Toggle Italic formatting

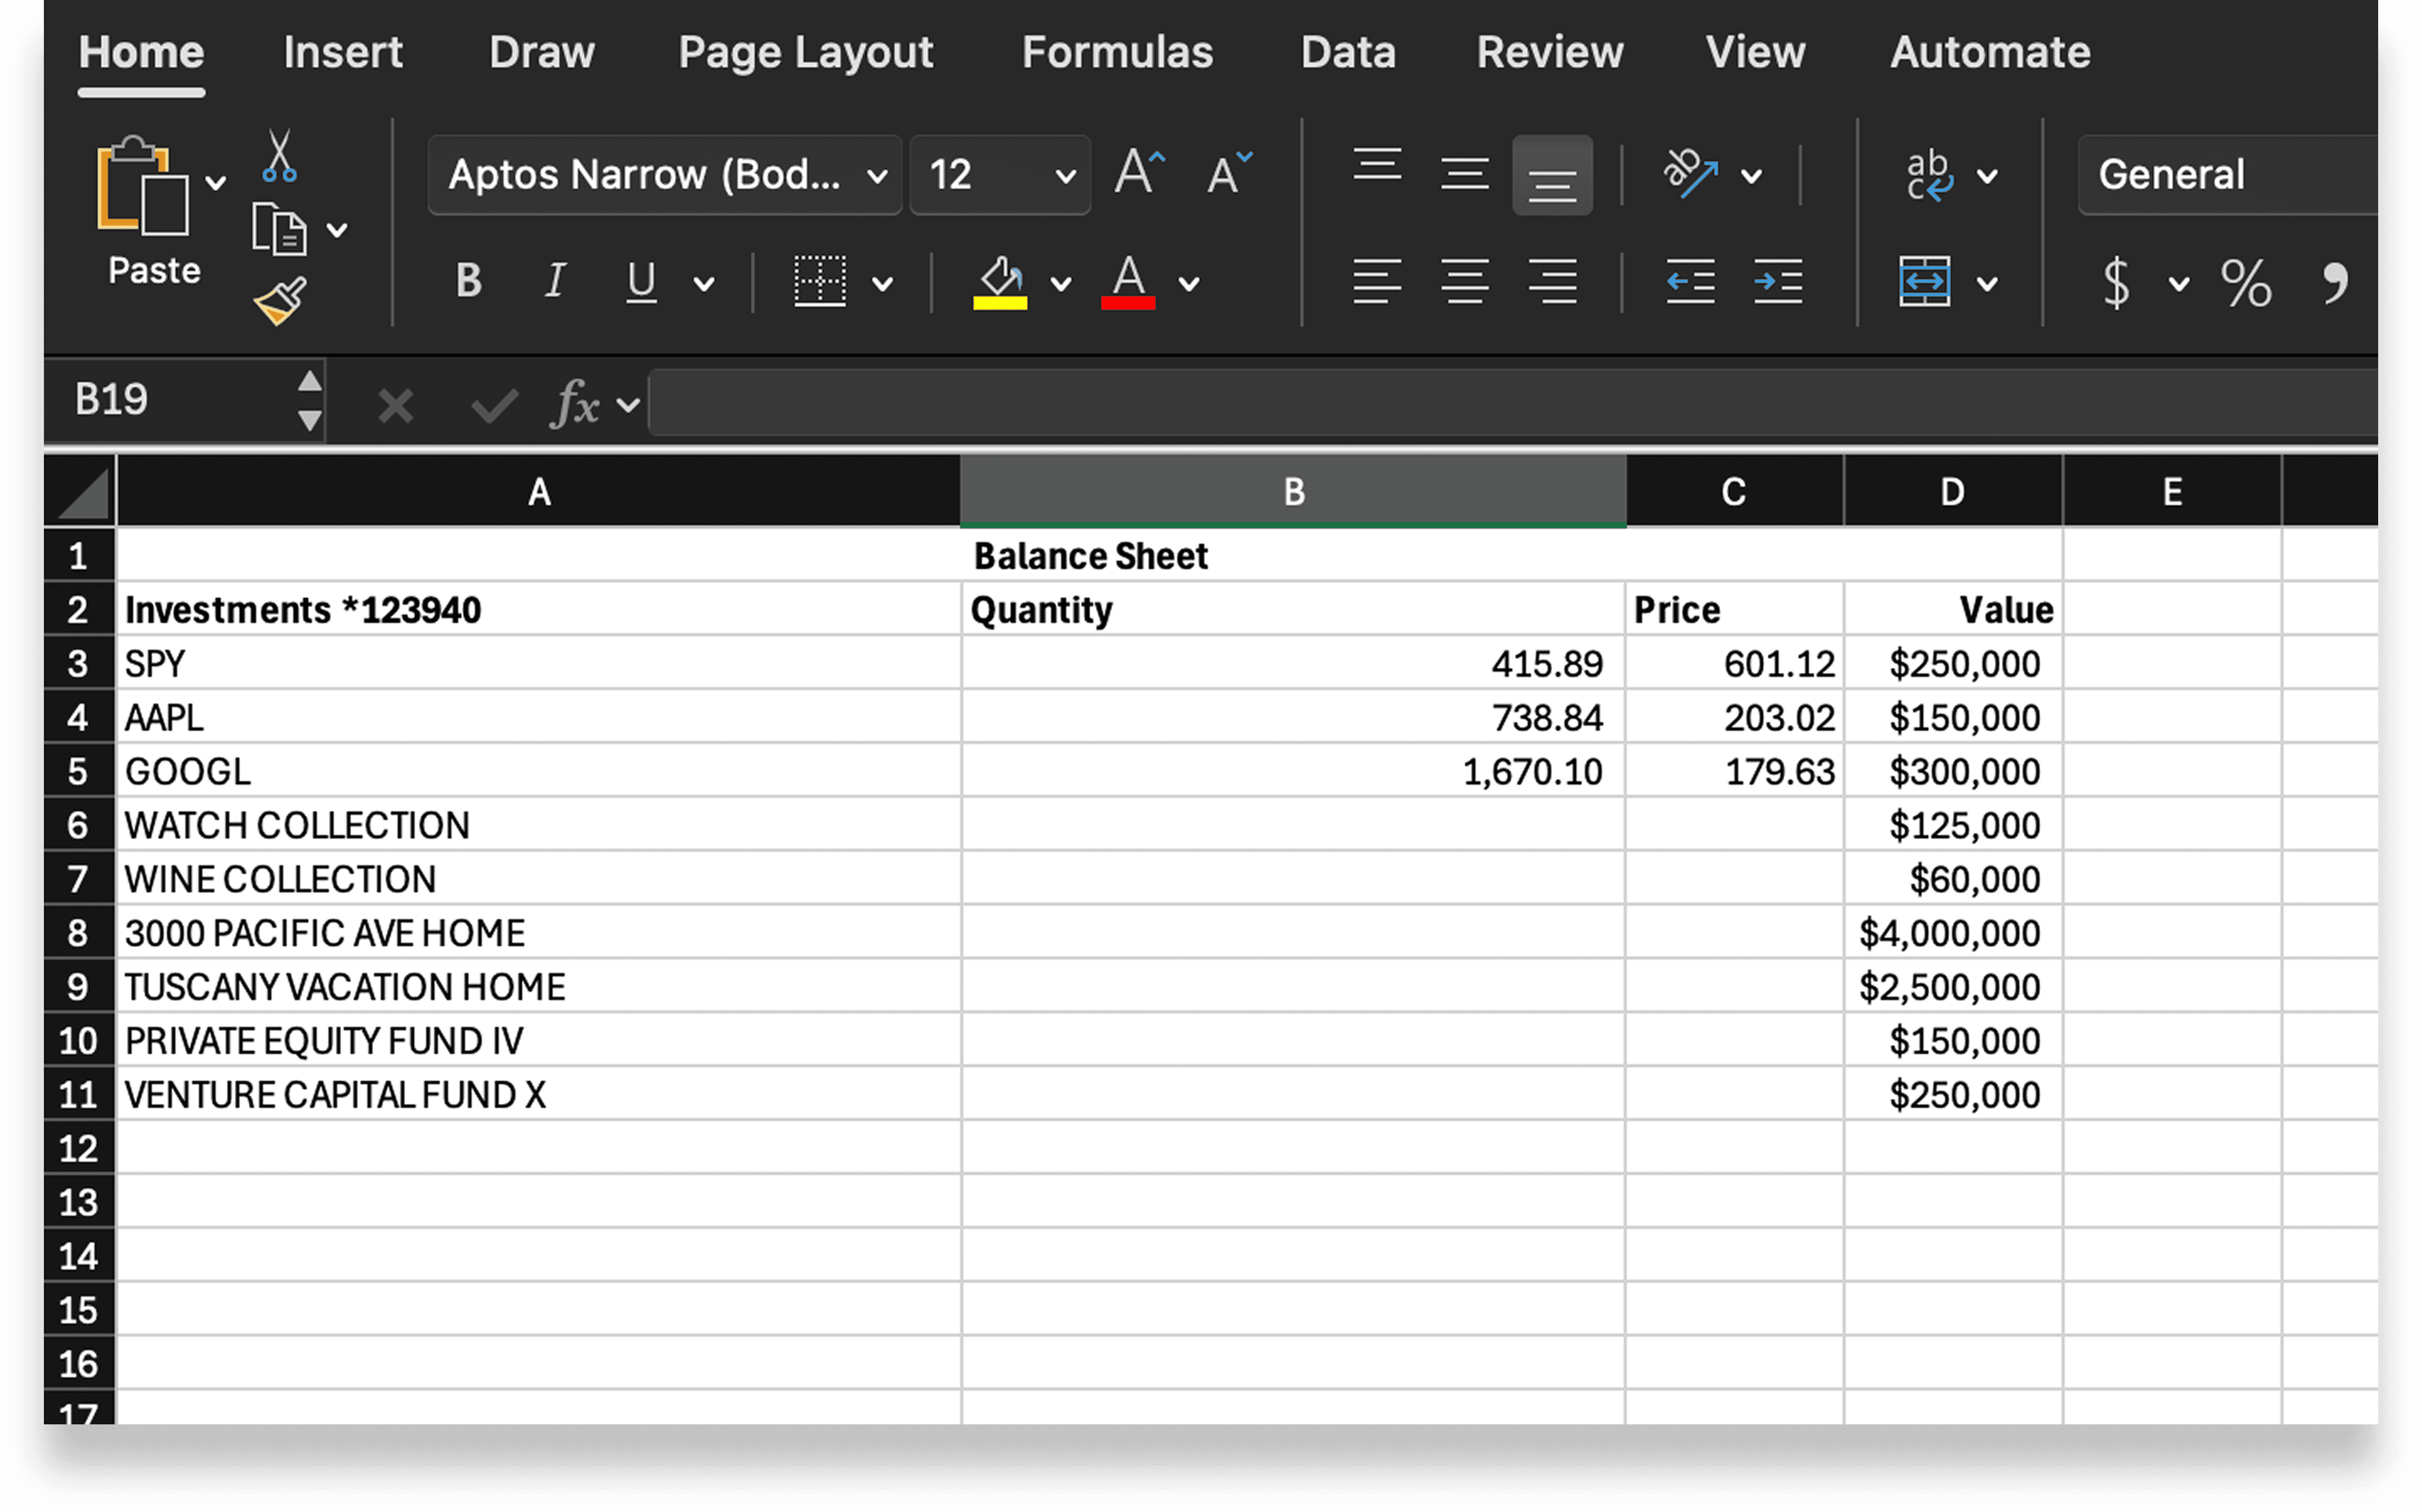(x=555, y=281)
